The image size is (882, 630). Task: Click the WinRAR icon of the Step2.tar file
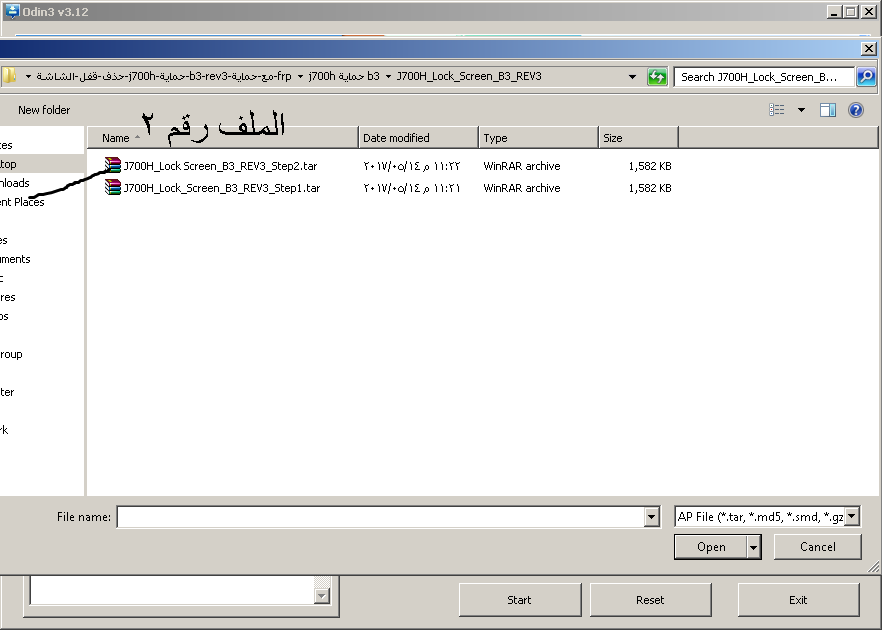click(113, 165)
